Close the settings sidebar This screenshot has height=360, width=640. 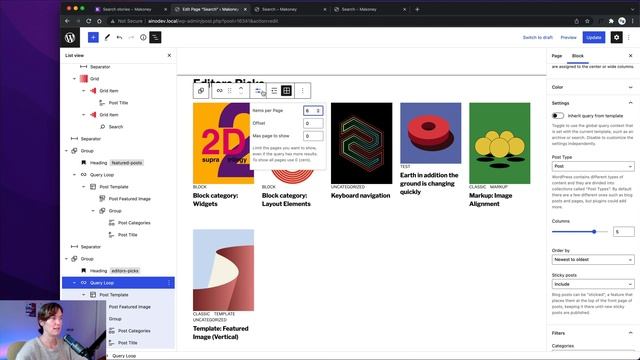(630, 56)
